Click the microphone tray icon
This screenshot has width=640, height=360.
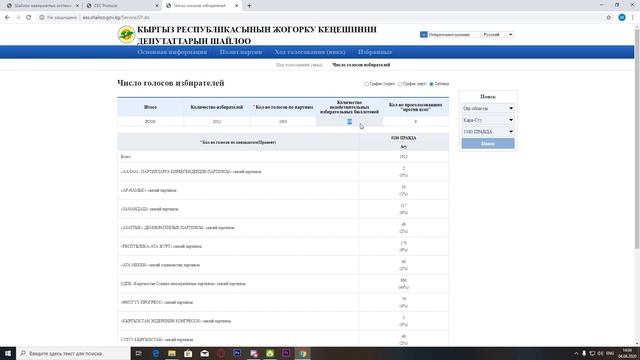coord(584,353)
